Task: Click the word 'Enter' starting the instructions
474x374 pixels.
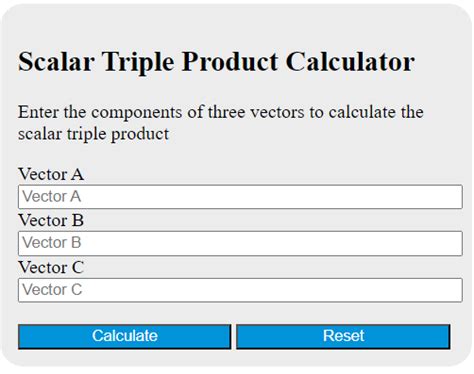Action: 38,112
